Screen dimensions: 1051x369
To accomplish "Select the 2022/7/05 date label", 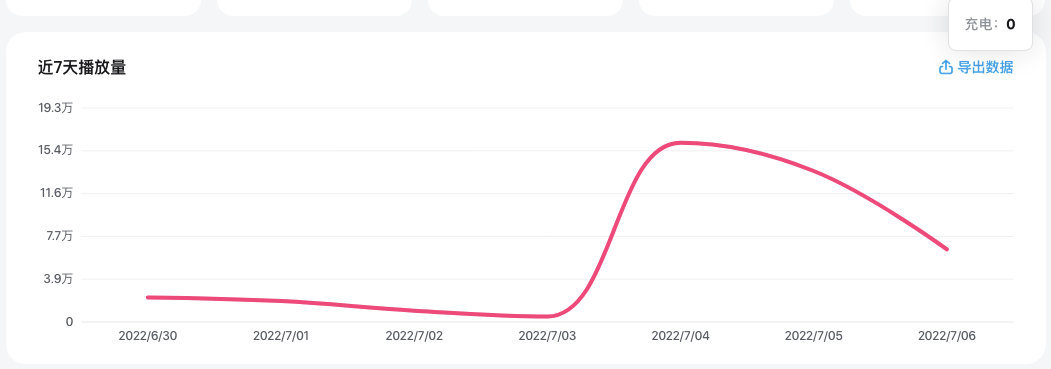I will 813,336.
